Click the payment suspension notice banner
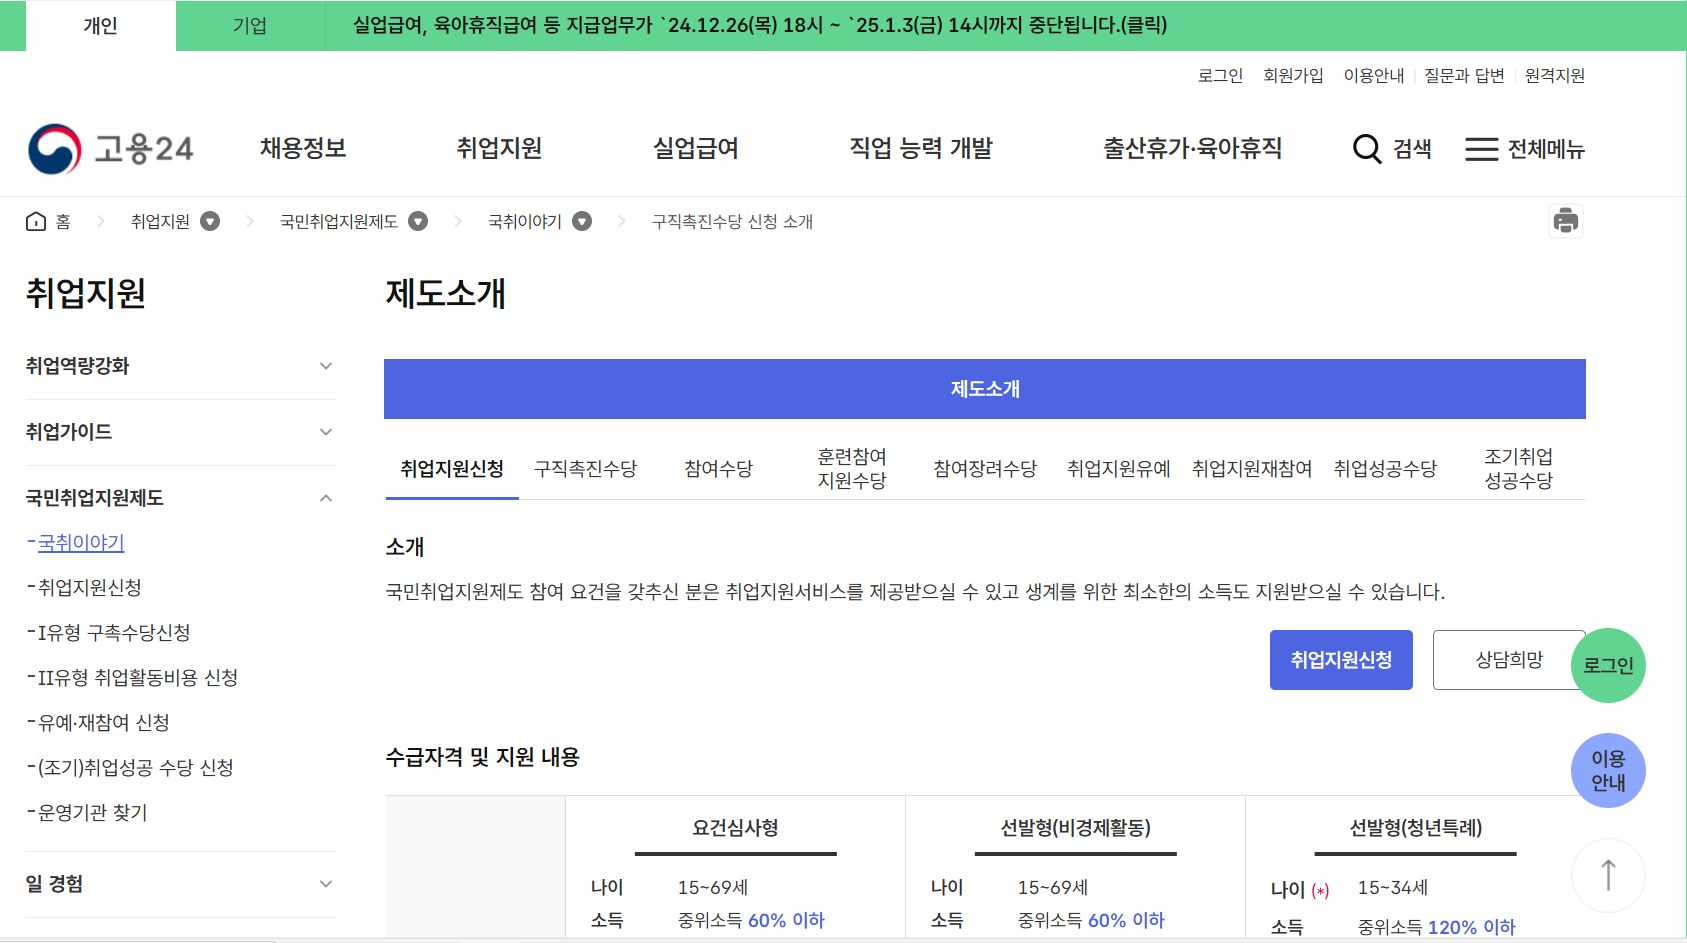Viewport: 1687px width, 943px height. click(755, 25)
